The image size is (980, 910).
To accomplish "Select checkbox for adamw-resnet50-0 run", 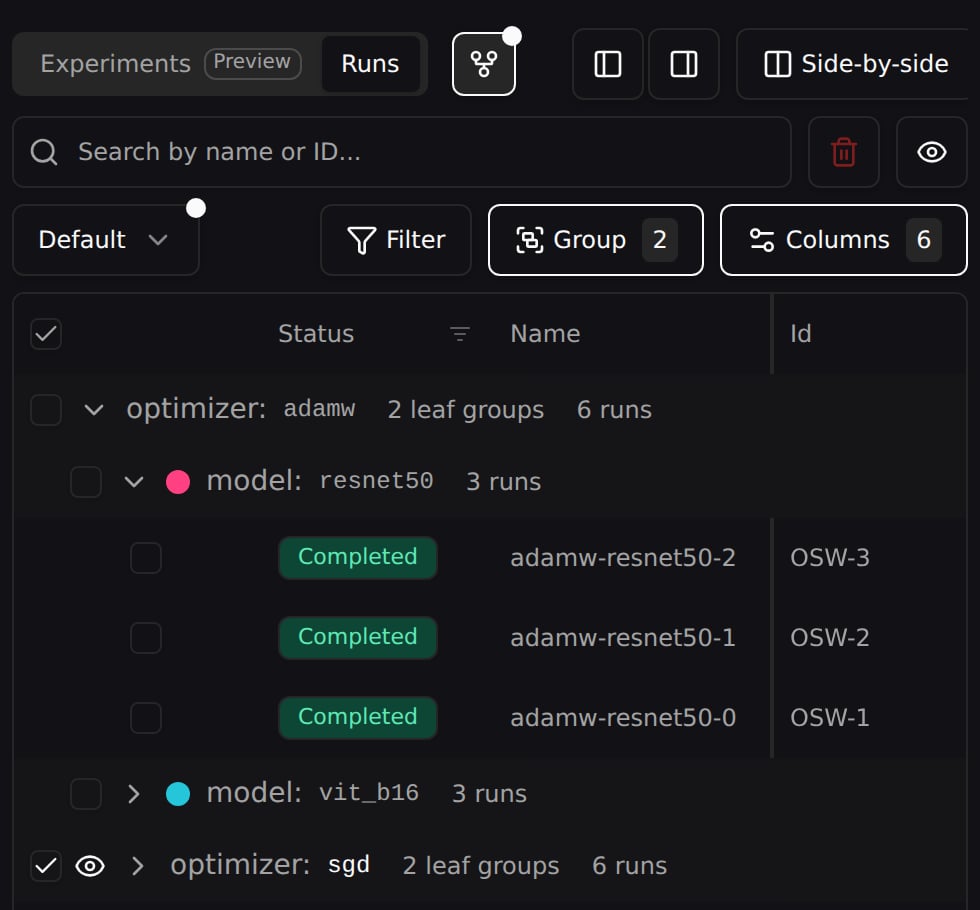I will point(146,718).
